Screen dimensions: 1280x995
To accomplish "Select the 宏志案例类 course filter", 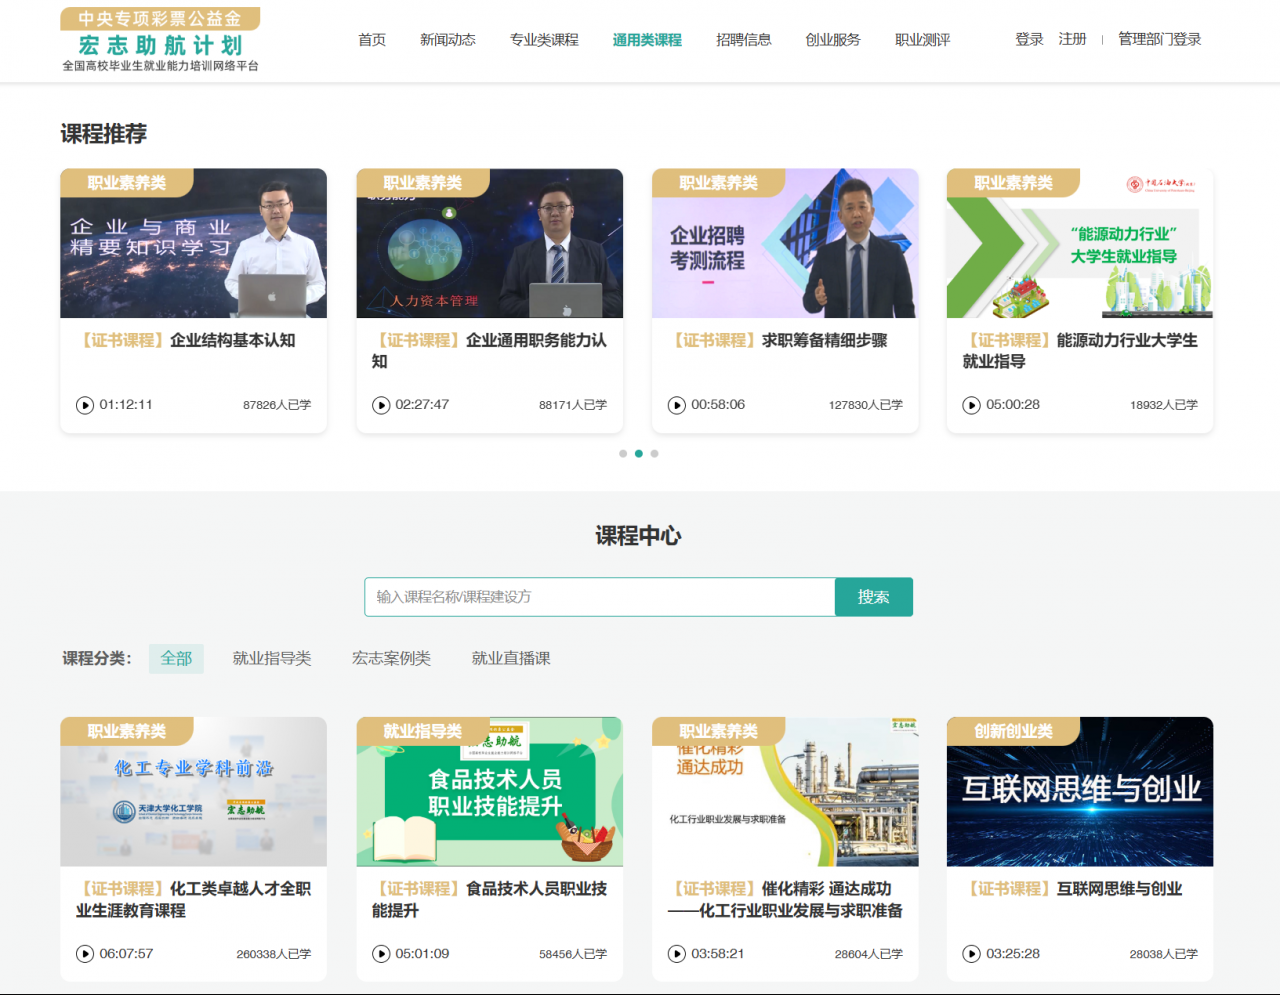I will [x=392, y=658].
